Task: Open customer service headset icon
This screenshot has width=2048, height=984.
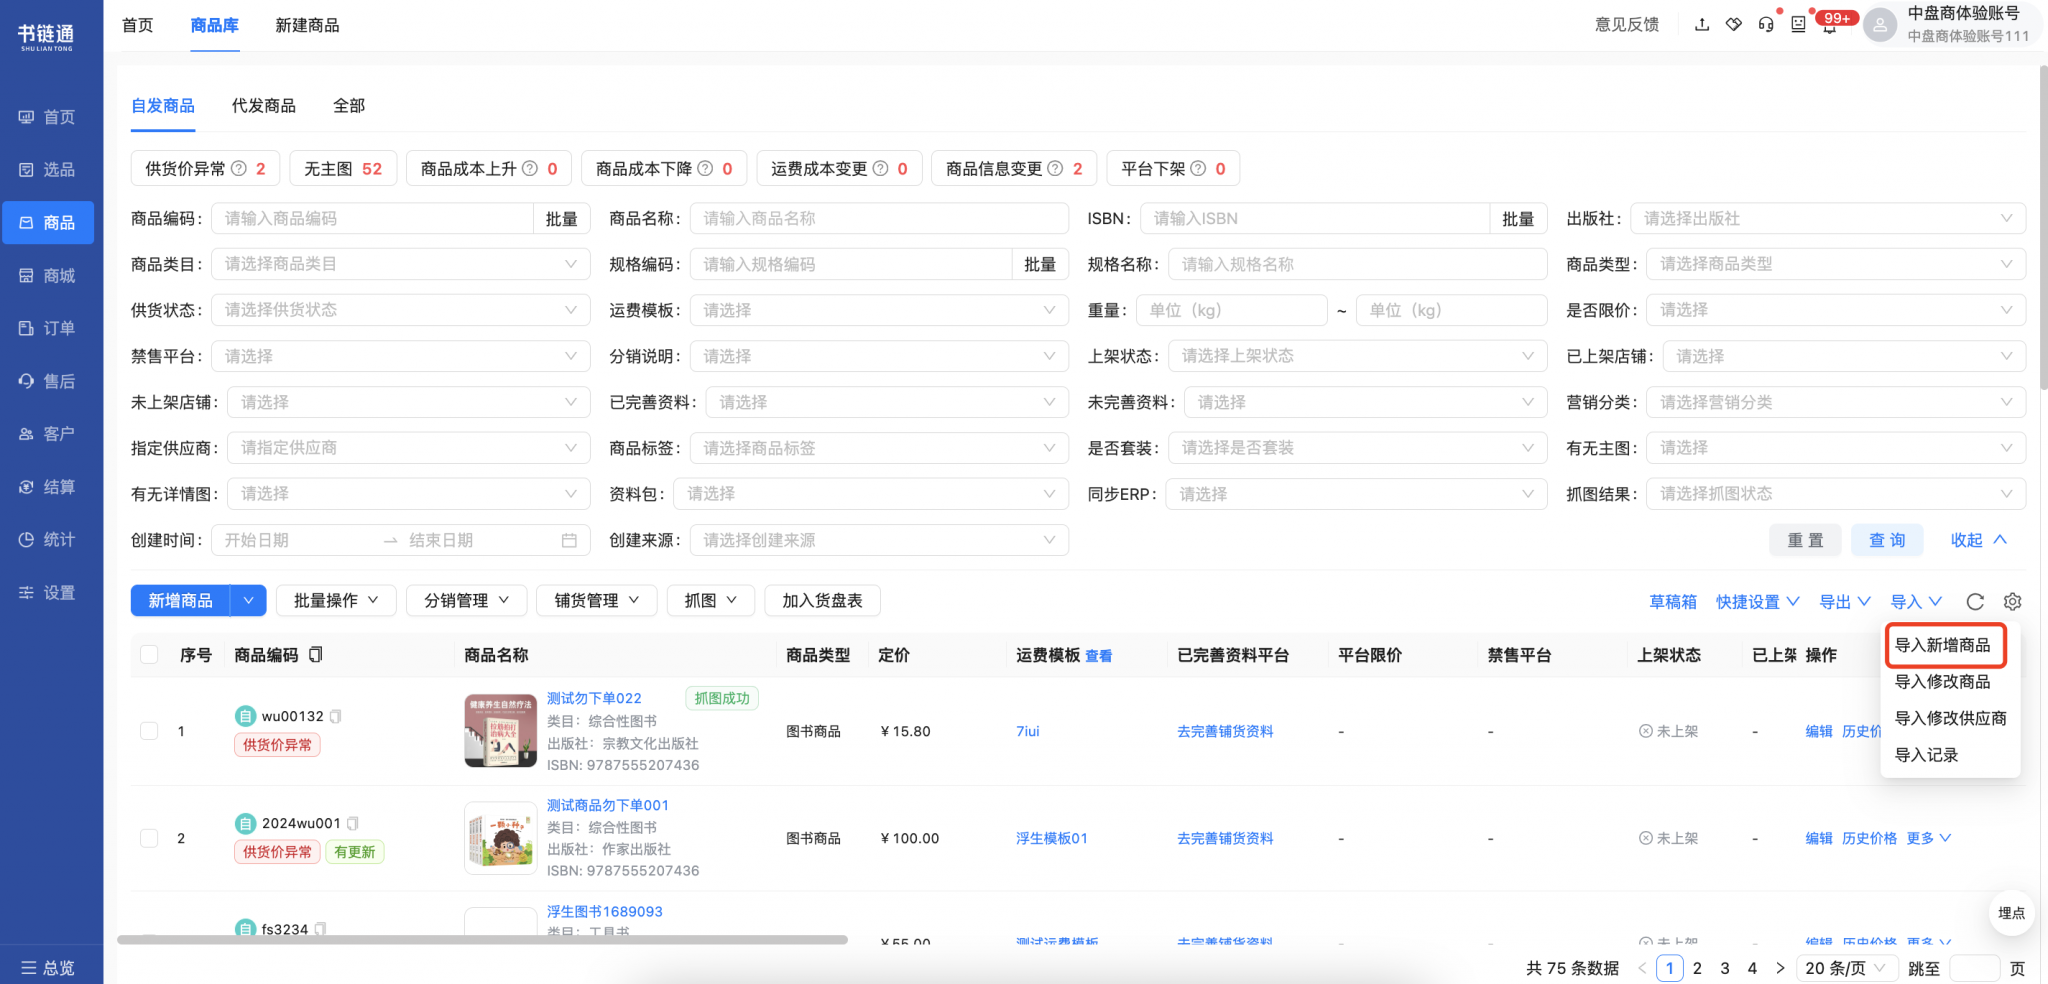Action: pyautogui.click(x=1766, y=24)
